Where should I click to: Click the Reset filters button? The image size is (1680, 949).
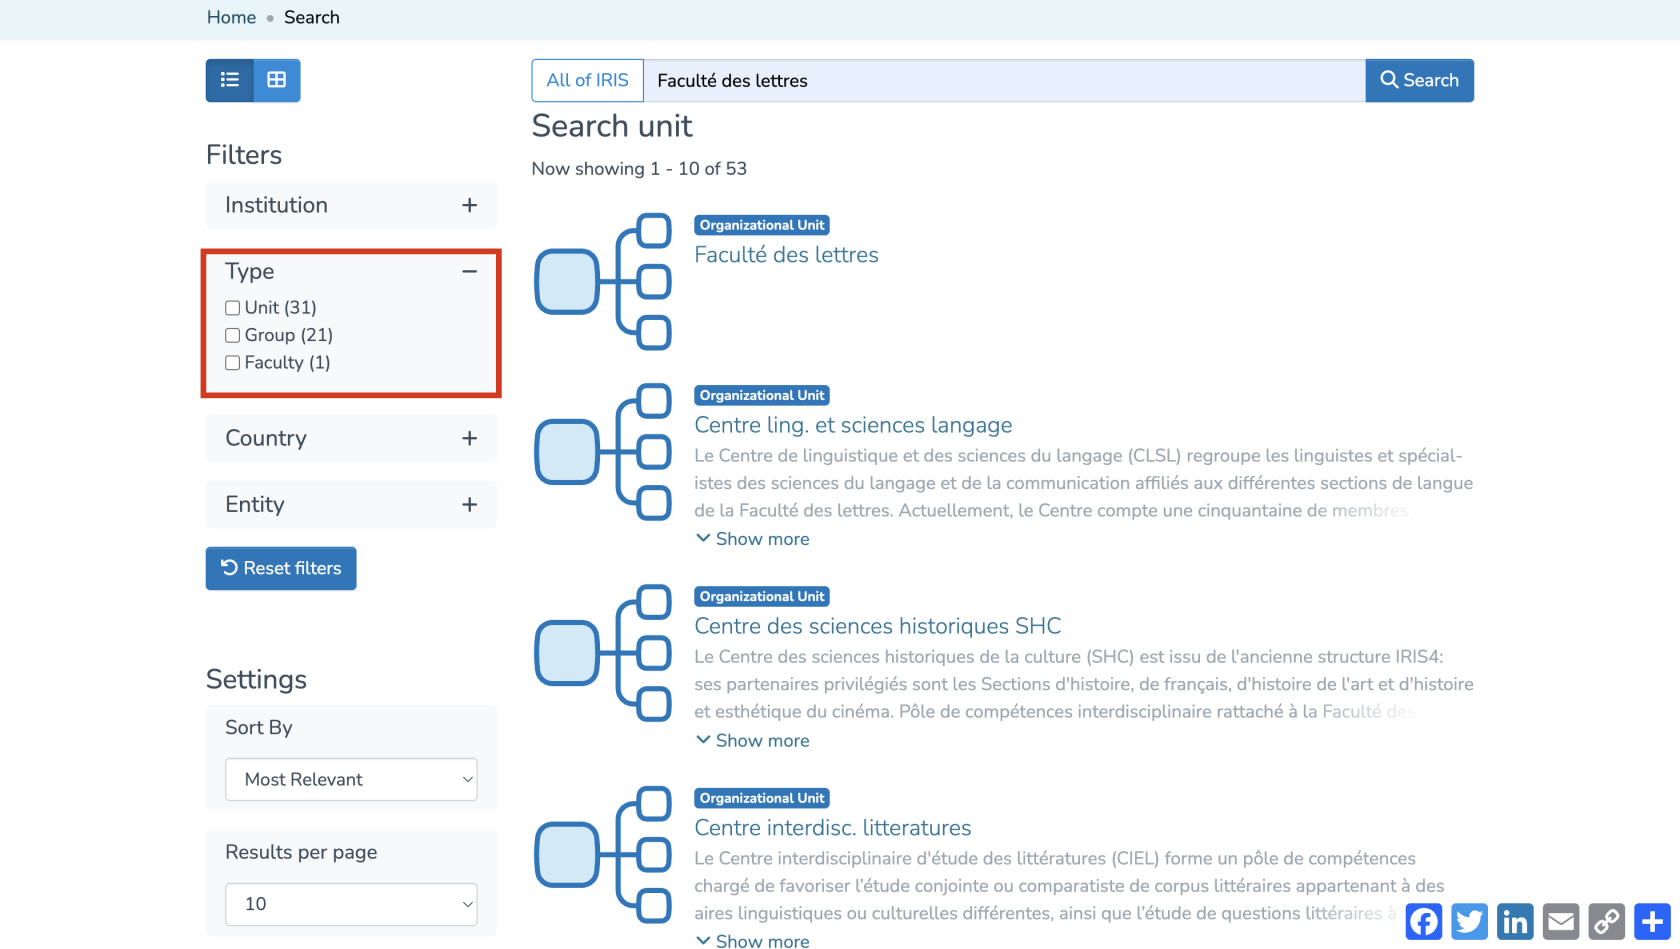281,568
